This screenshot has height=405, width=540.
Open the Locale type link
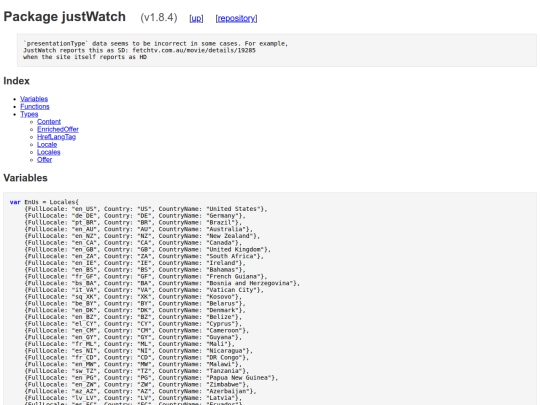[x=47, y=144]
